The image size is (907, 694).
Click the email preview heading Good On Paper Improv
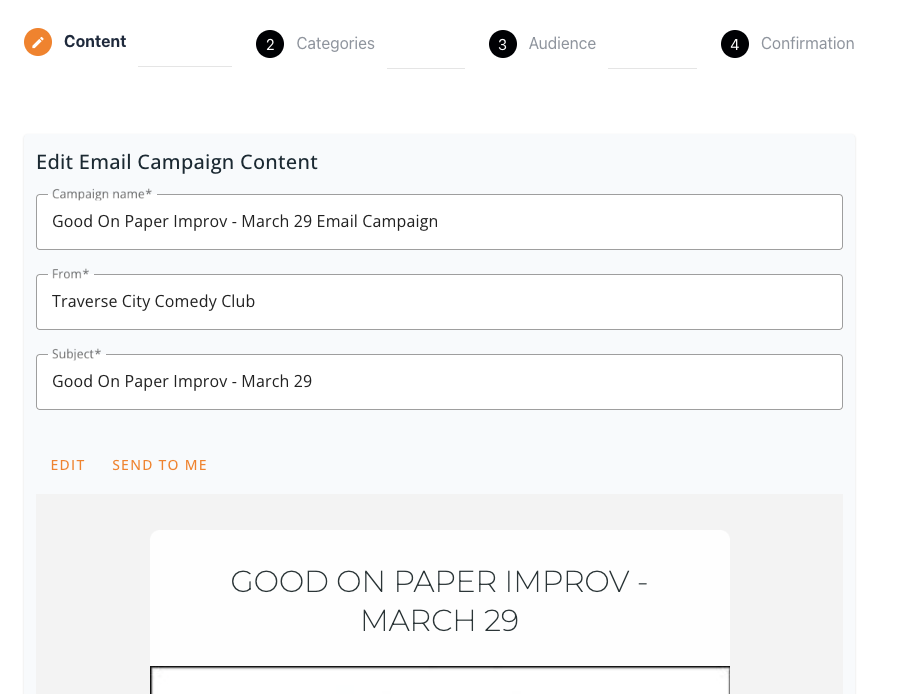[x=439, y=601]
